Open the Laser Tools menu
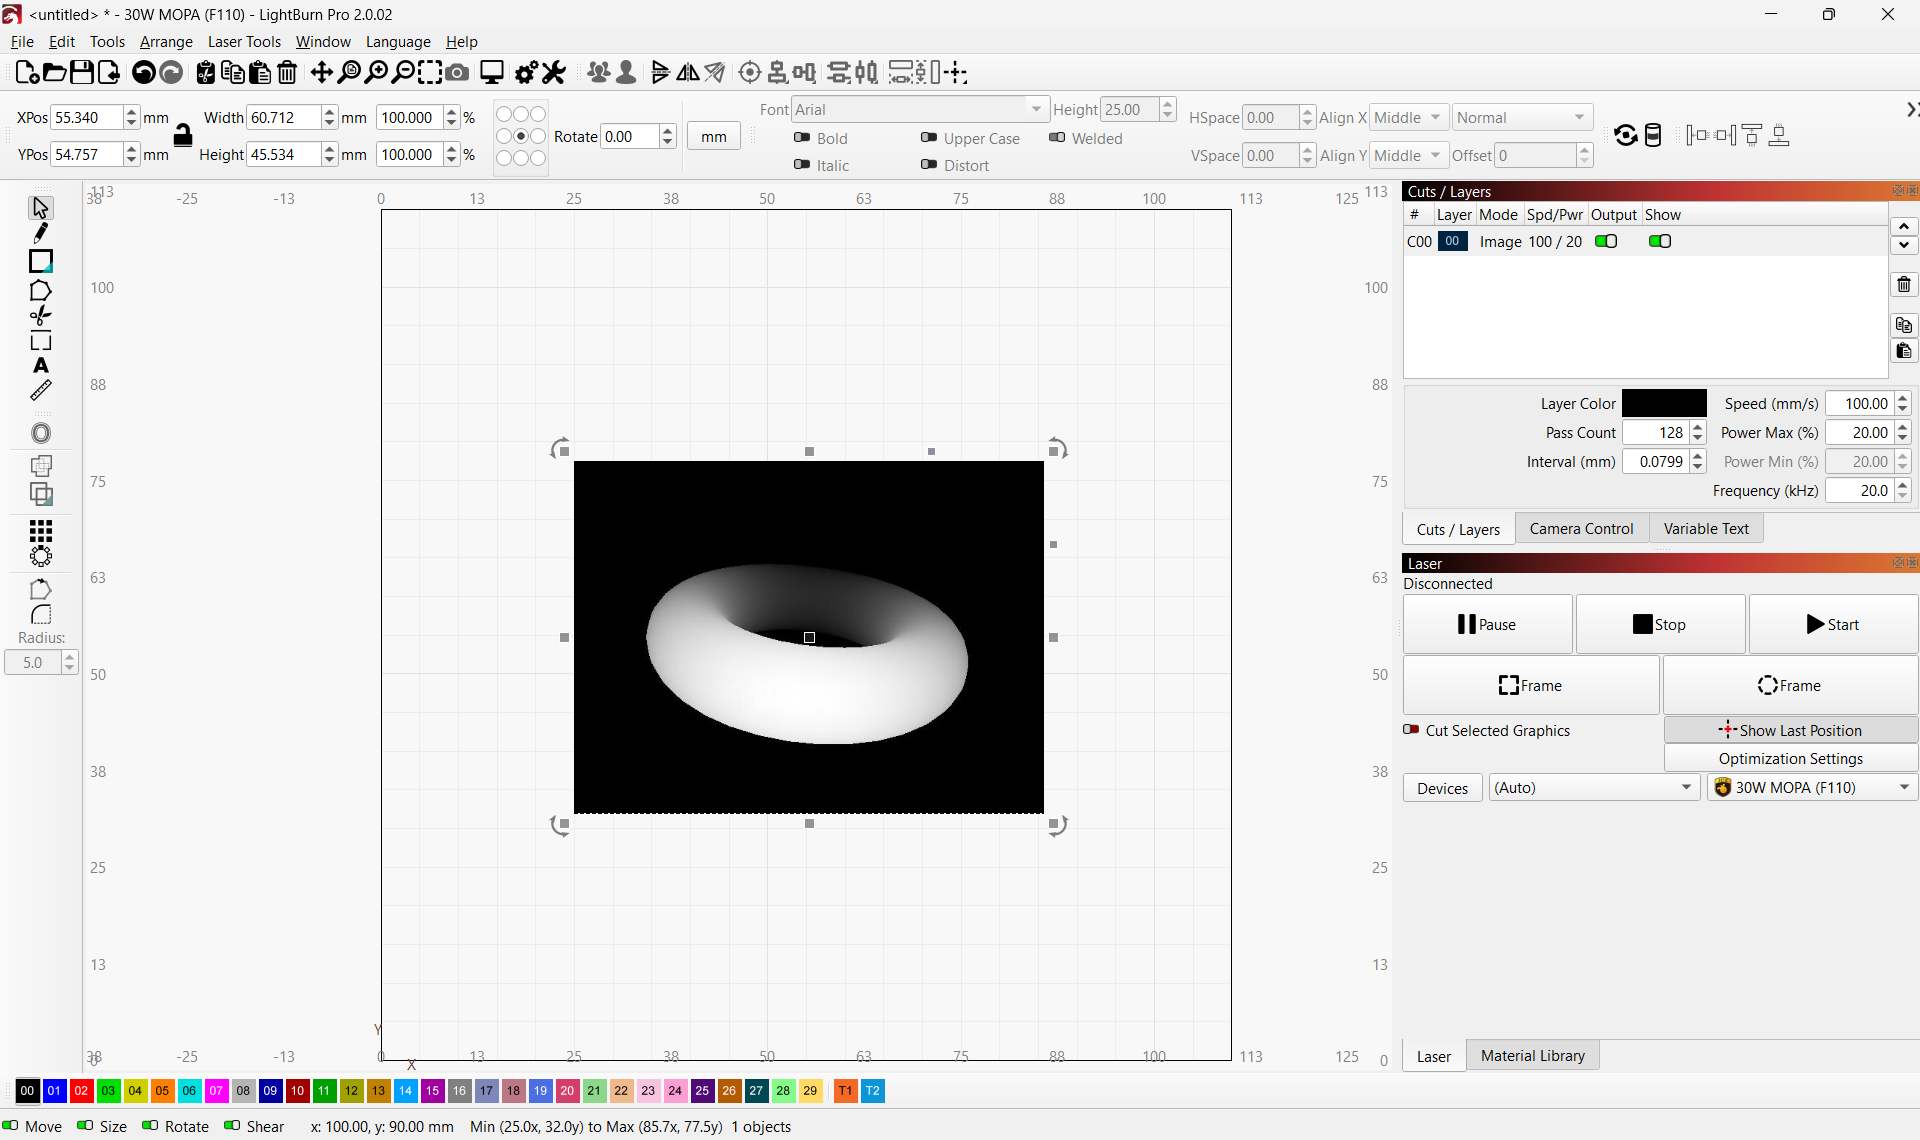This screenshot has height=1140, width=1920. click(x=244, y=42)
